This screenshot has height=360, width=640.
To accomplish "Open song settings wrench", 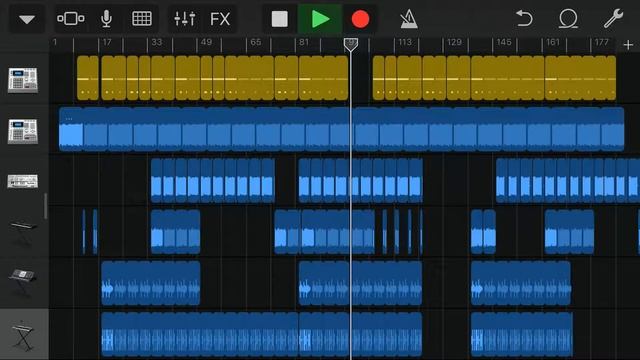I will pos(613,19).
